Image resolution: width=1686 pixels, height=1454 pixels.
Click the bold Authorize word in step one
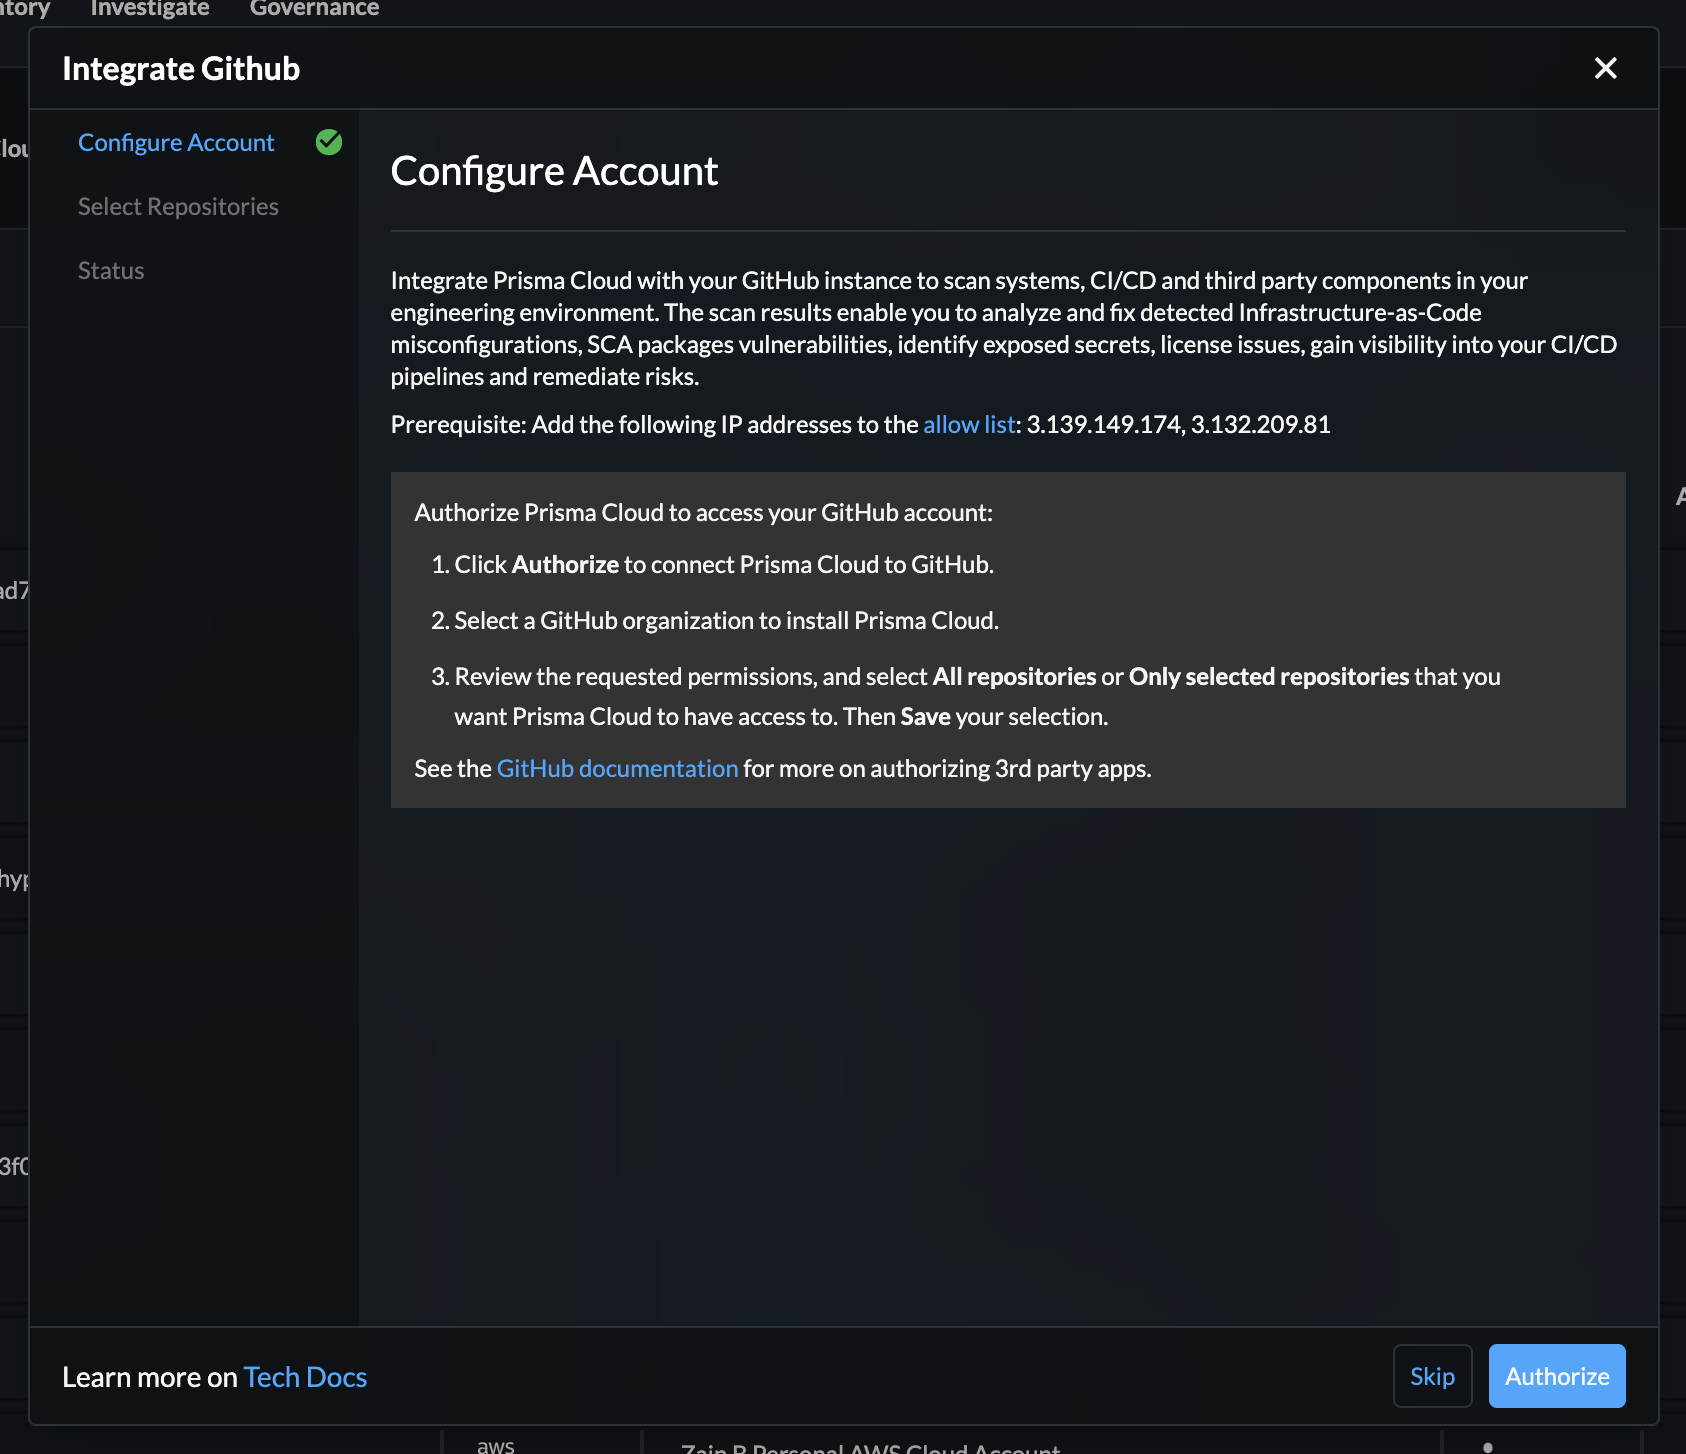565,565
